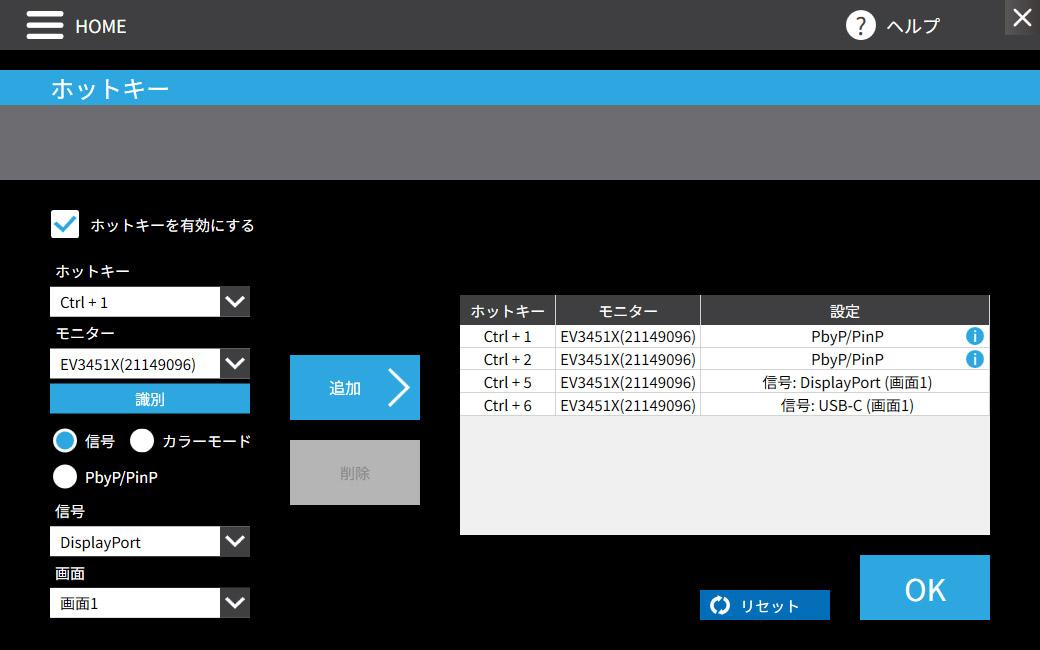Image resolution: width=1040 pixels, height=650 pixels.
Task: Select the Ctrl + 5 DisplayPort table row
Action: coord(724,383)
